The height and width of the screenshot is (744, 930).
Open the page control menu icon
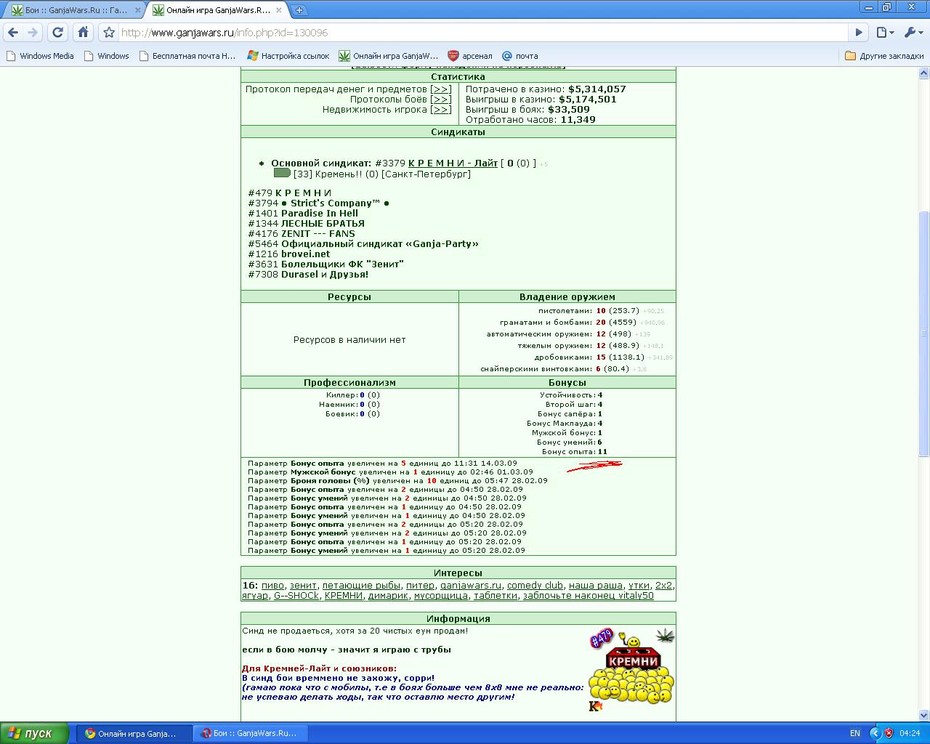click(x=884, y=33)
